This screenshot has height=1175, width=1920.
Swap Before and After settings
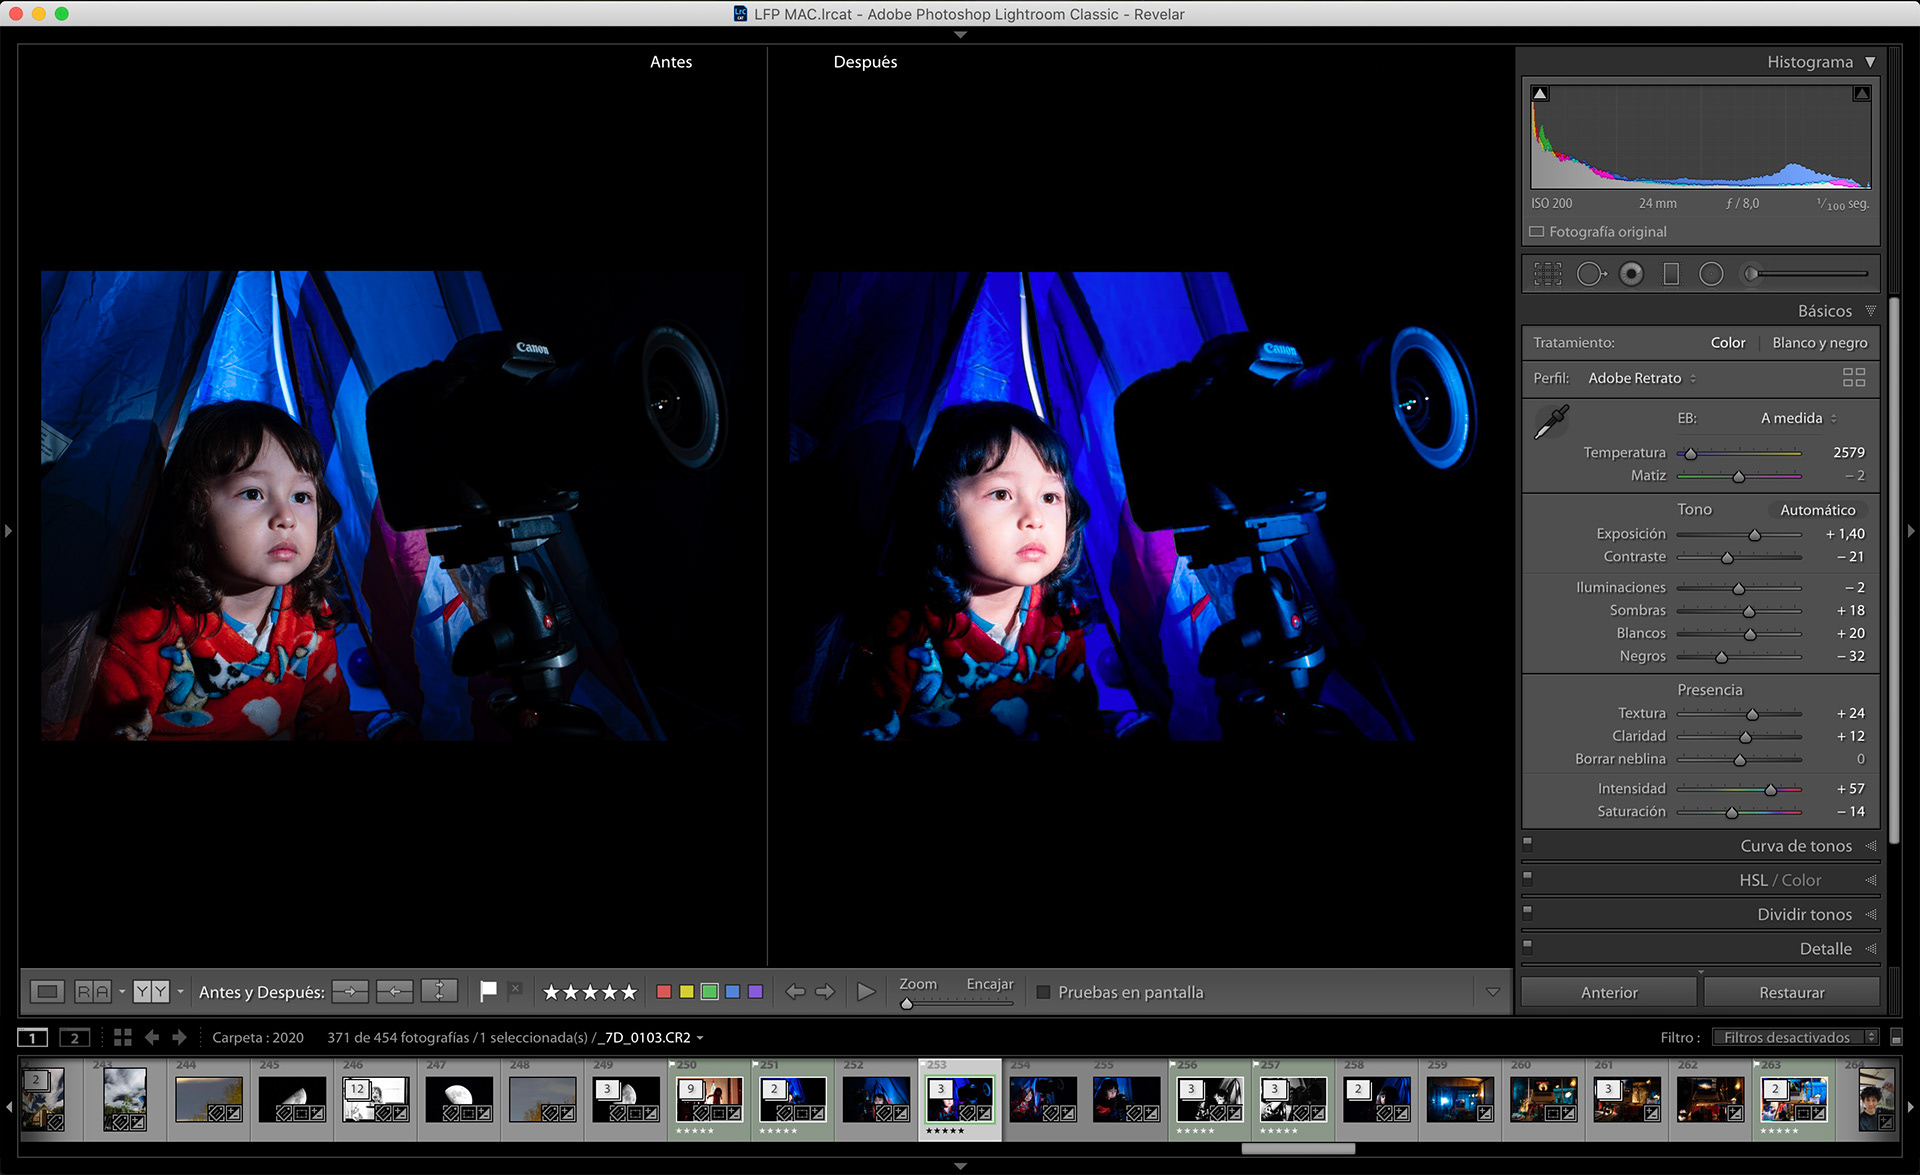439,991
